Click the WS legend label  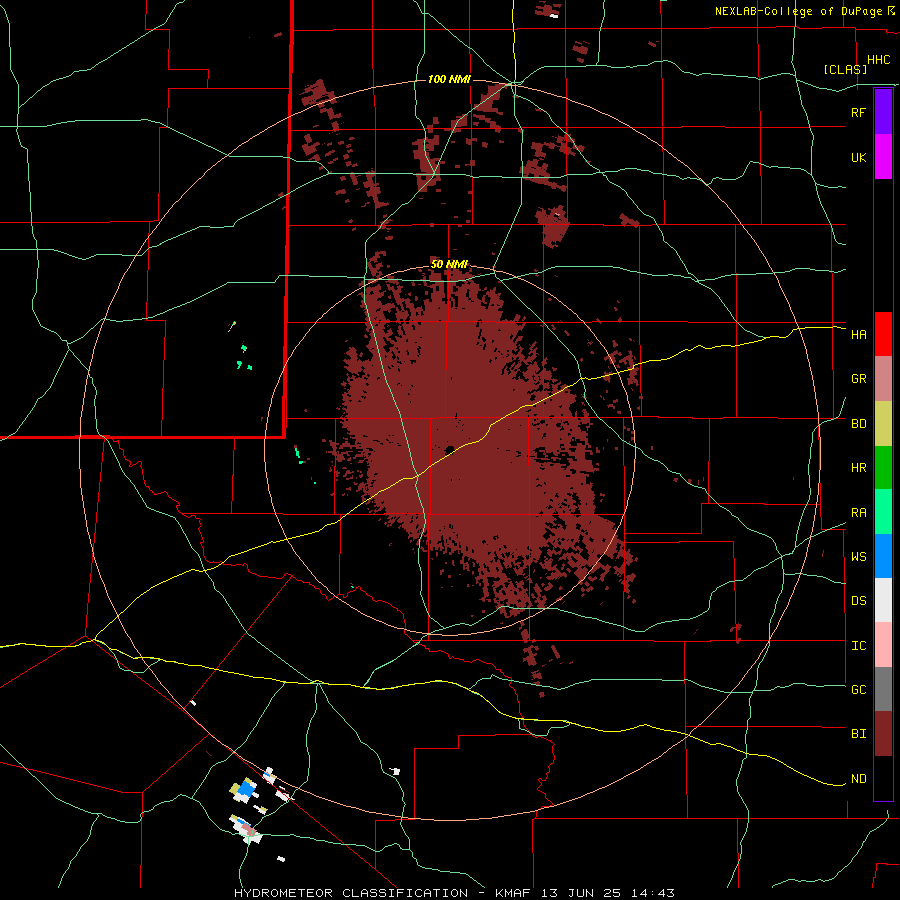(x=858, y=557)
